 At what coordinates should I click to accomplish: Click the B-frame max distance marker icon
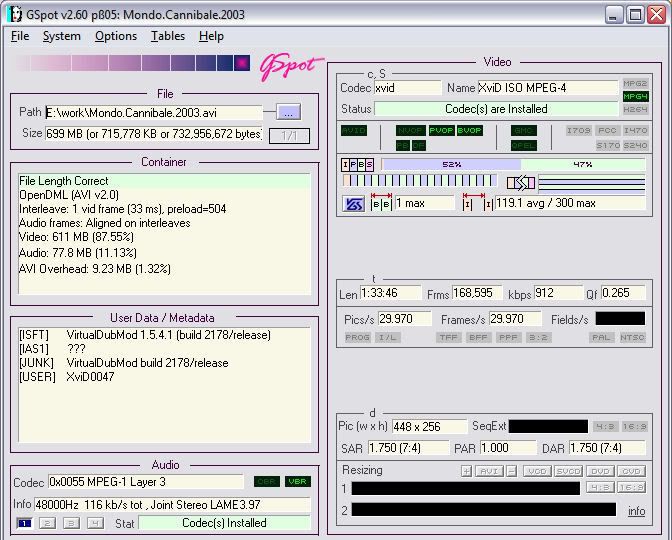coord(381,202)
